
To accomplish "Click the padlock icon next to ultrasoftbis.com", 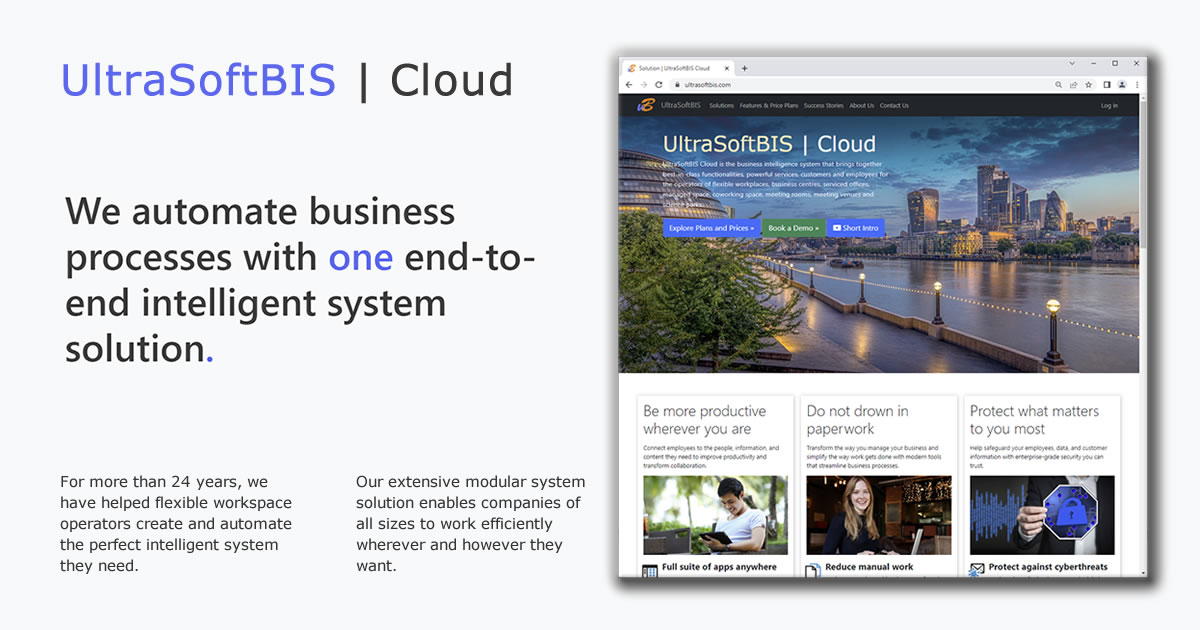I will point(678,84).
